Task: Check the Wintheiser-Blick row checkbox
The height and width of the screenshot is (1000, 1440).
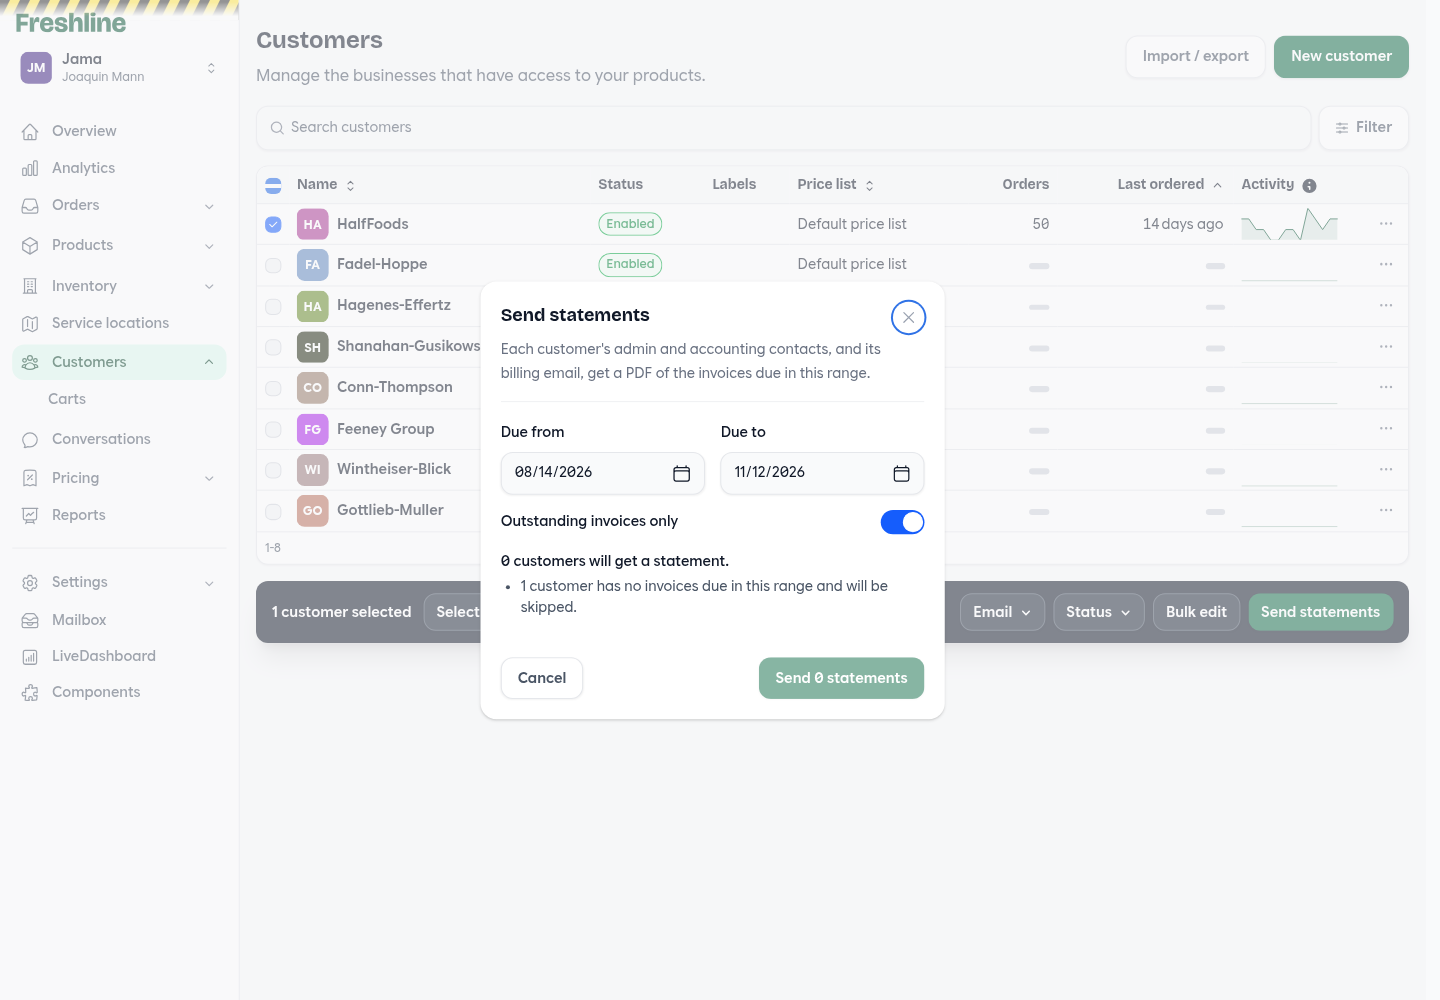Action: (273, 470)
